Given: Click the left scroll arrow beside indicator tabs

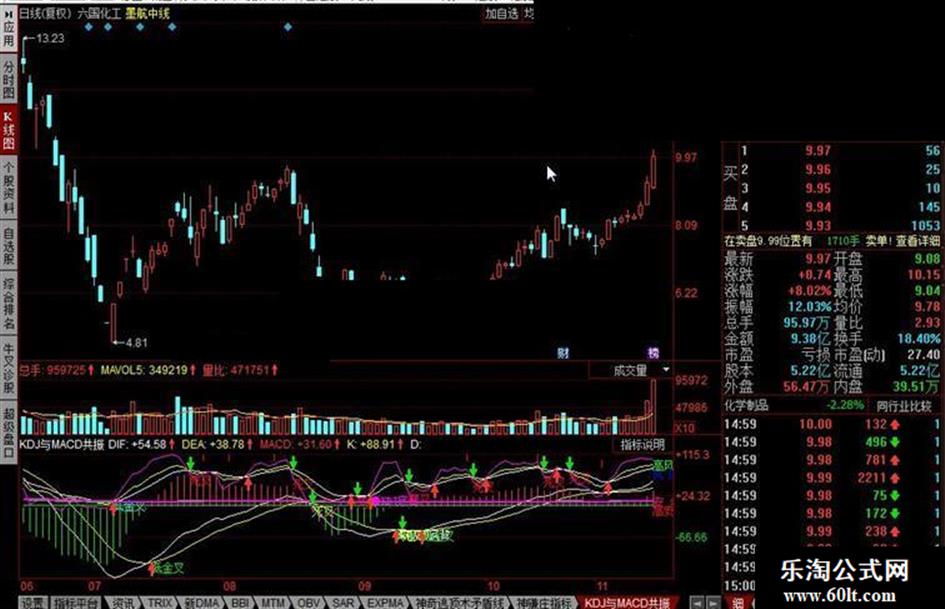Looking at the screenshot, I should 696,602.
